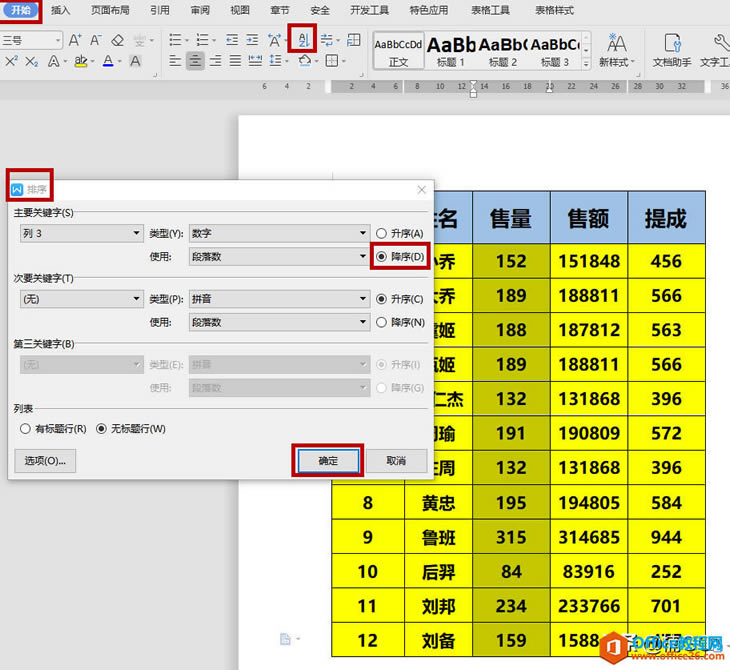The height and width of the screenshot is (670, 730).
Task: Align text left
Action: point(175,61)
